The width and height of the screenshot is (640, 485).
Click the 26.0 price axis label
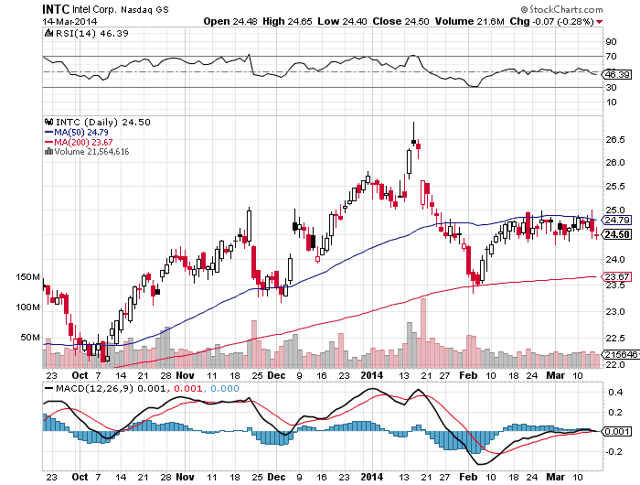(614, 162)
